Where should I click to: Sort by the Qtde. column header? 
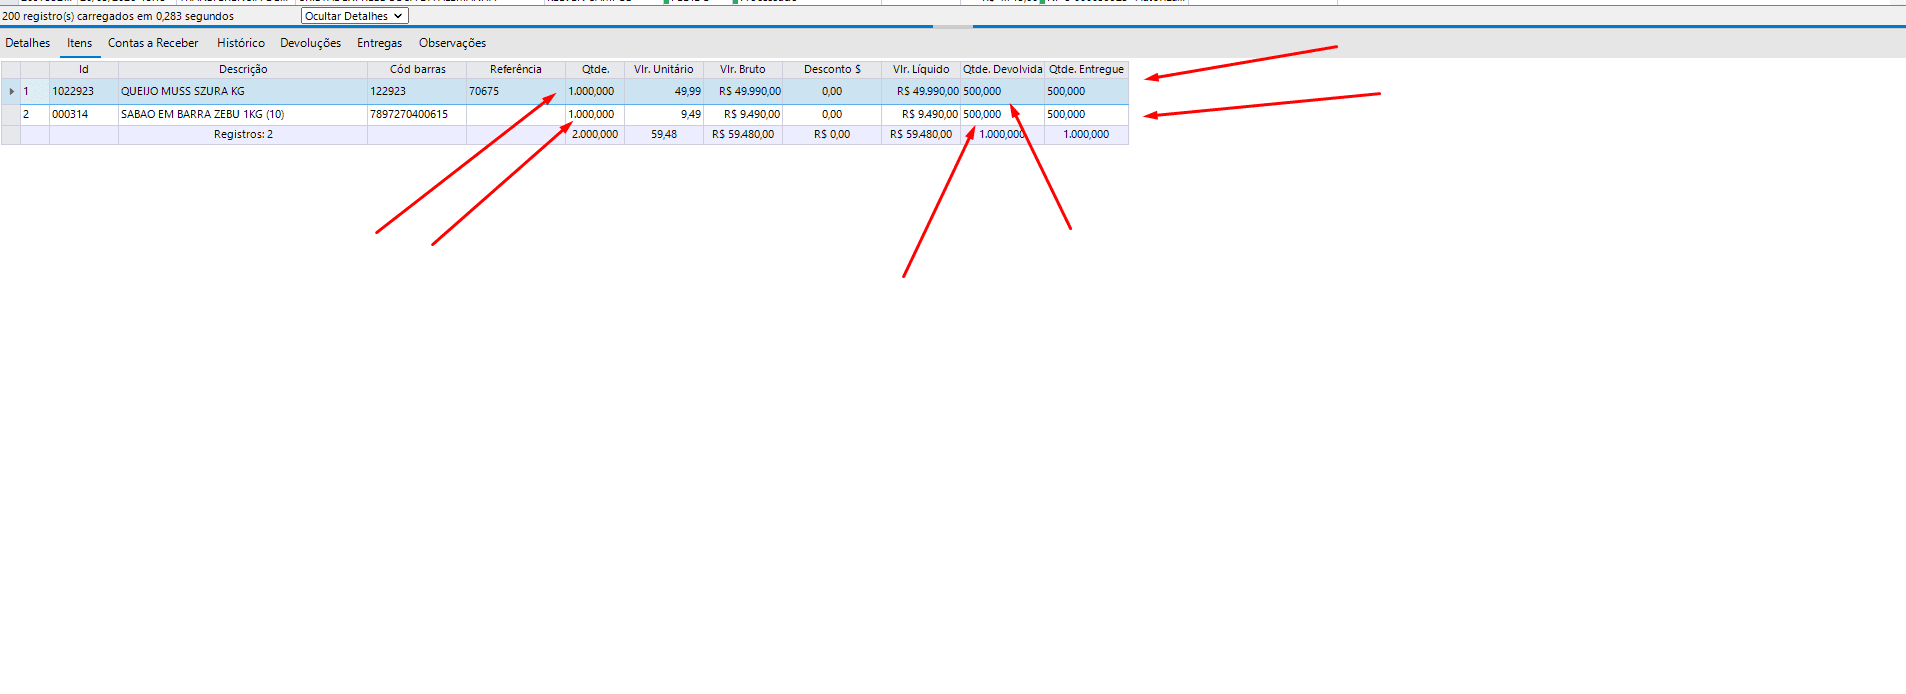tap(595, 69)
